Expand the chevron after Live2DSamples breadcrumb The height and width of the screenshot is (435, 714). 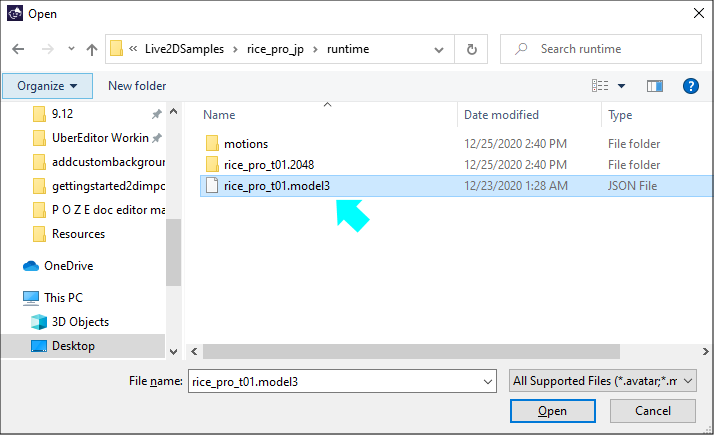[x=235, y=49]
